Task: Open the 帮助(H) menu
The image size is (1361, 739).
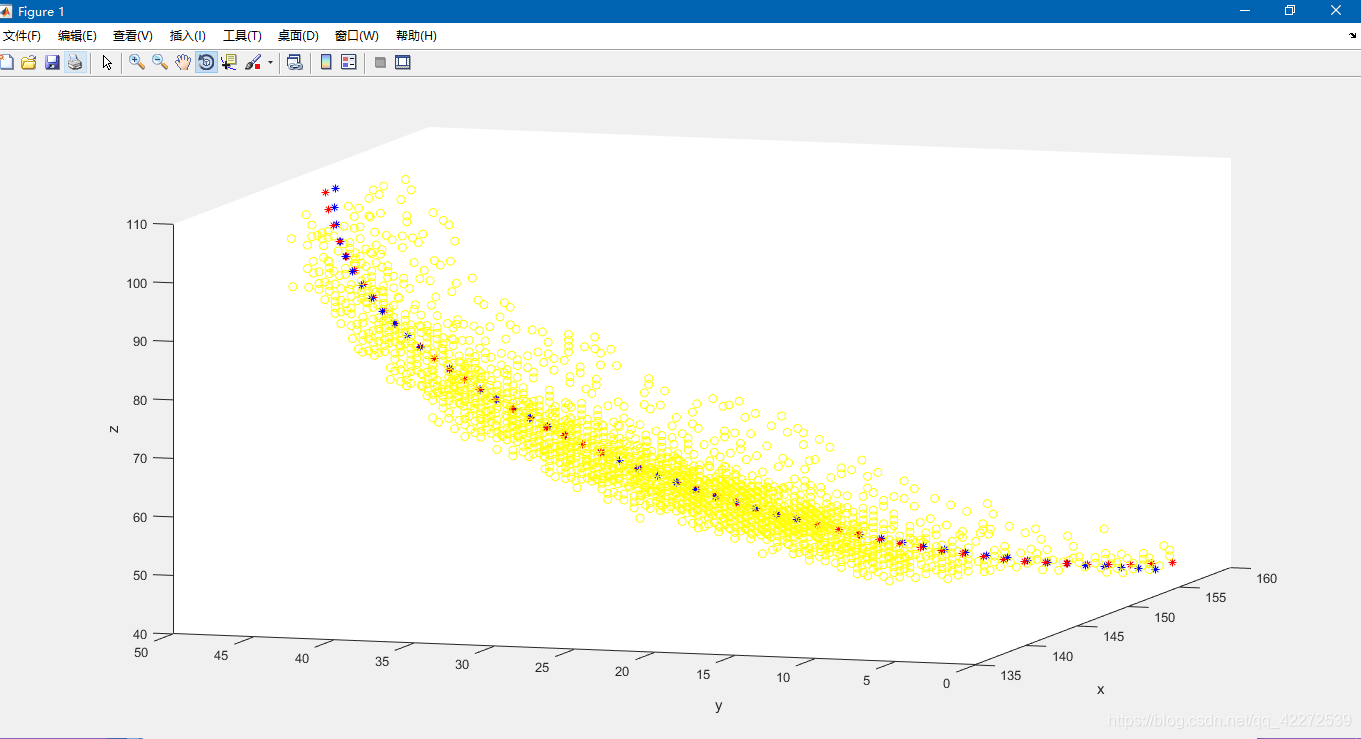Action: (x=416, y=36)
